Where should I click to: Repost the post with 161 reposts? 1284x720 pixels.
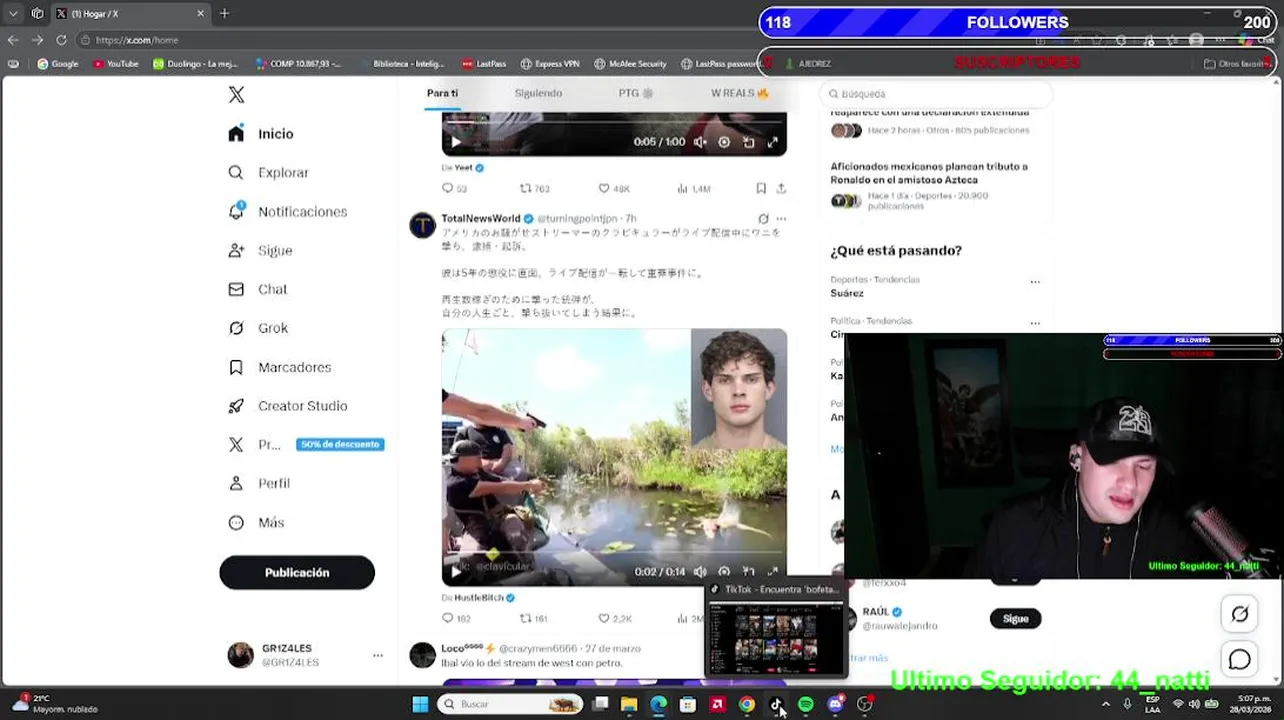tap(533, 619)
